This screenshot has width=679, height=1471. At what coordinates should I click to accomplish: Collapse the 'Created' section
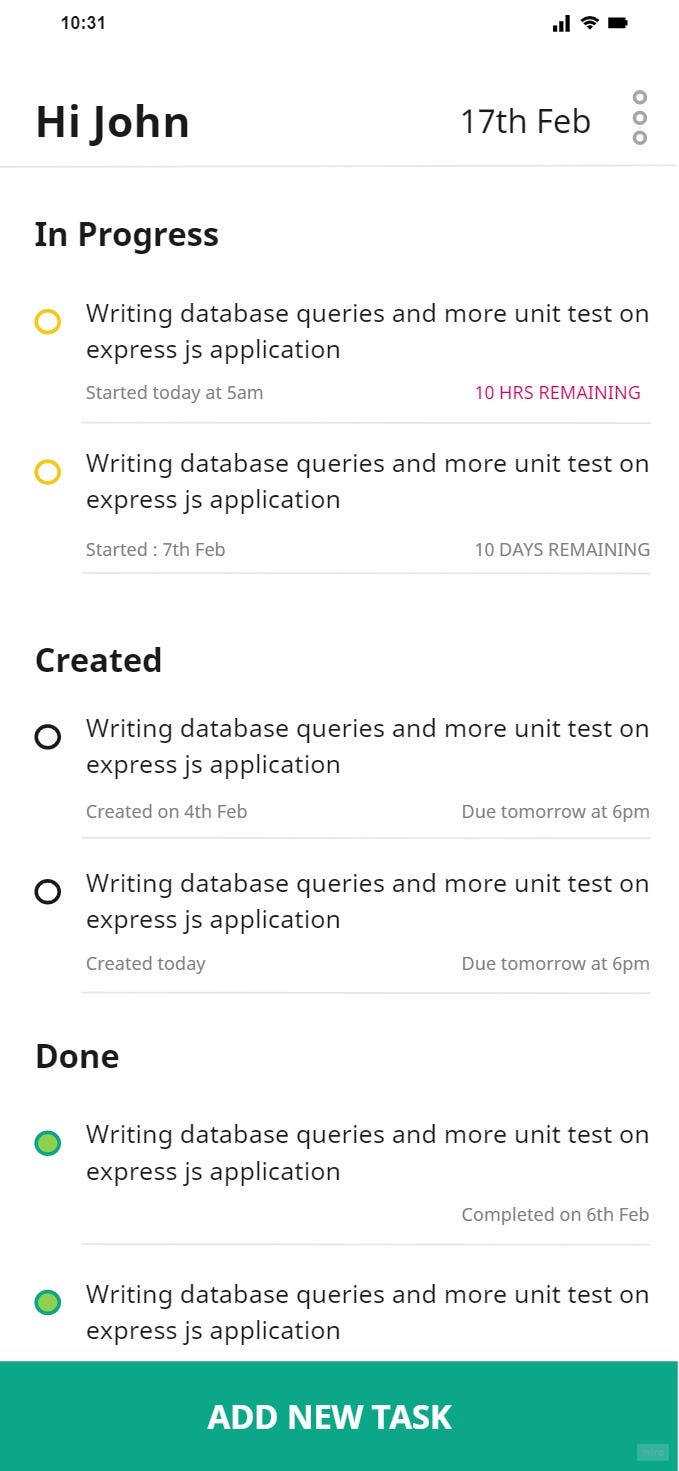98,660
